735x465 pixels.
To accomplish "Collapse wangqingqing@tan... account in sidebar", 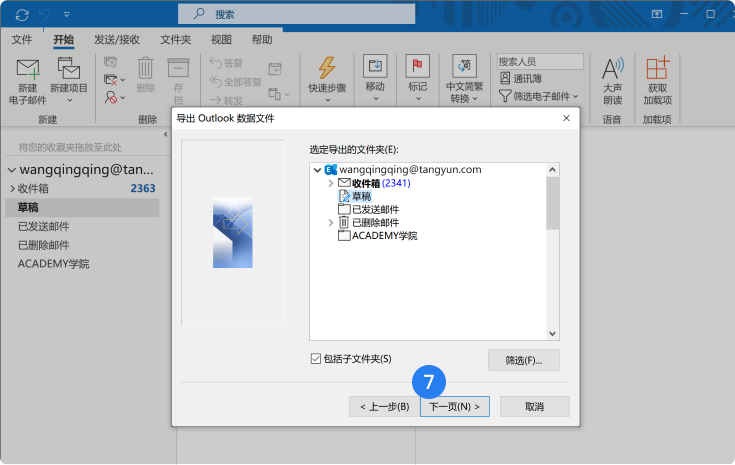I will click(12, 170).
